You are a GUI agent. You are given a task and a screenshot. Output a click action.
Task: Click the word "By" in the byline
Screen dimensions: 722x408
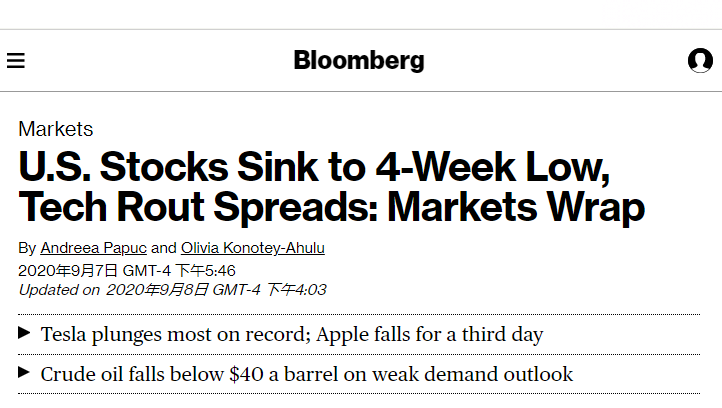point(27,247)
